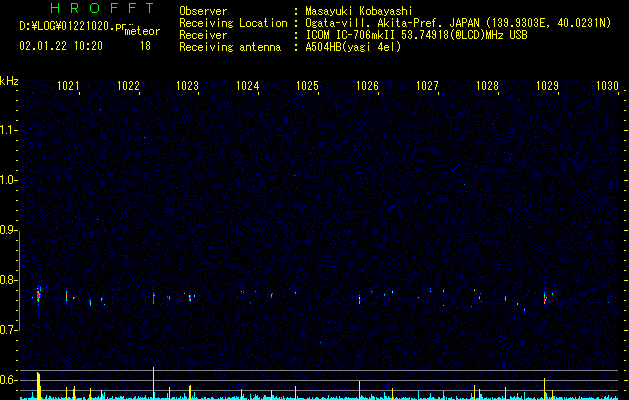The height and width of the screenshot is (400, 629).
Task: Click the Observer label
Action: click(203, 11)
